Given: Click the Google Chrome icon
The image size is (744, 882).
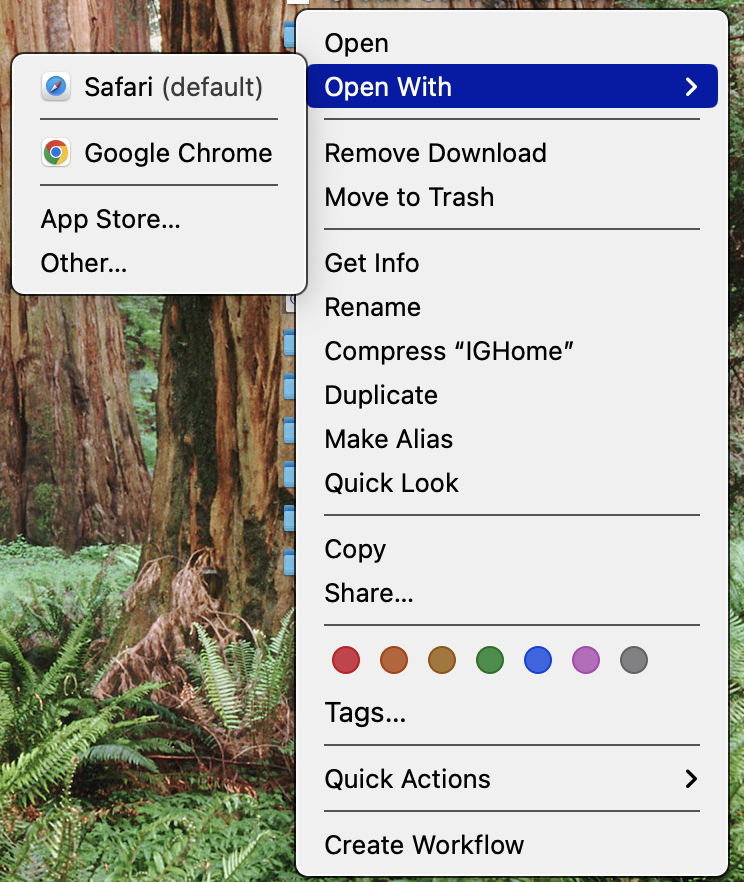Looking at the screenshot, I should [56, 152].
